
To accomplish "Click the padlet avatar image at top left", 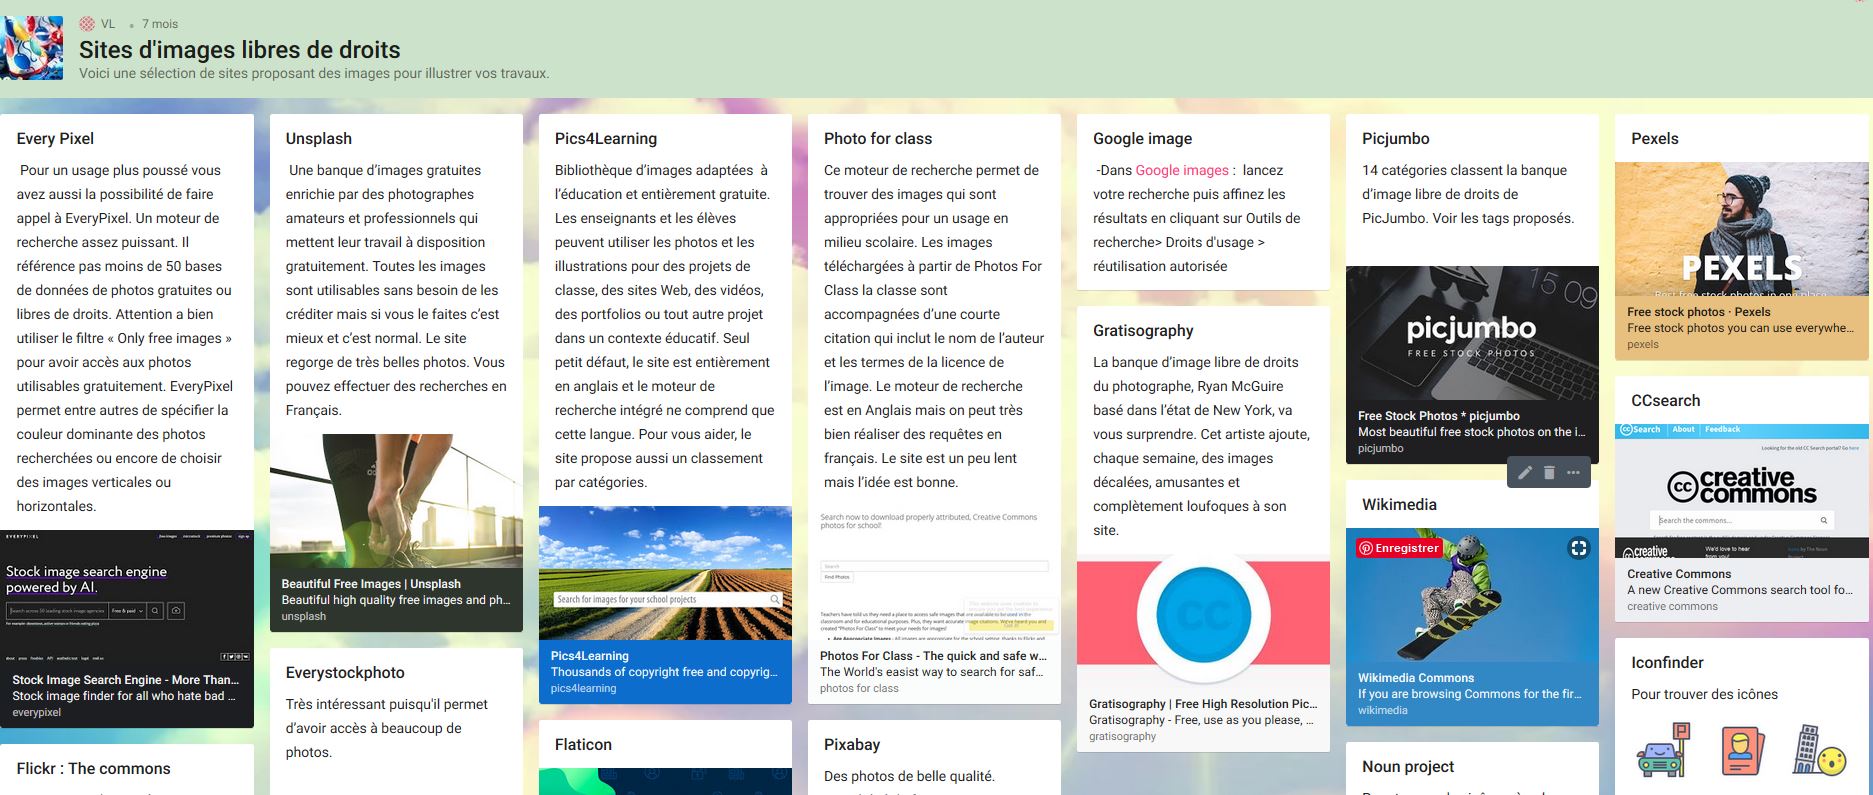I will click(x=32, y=48).
